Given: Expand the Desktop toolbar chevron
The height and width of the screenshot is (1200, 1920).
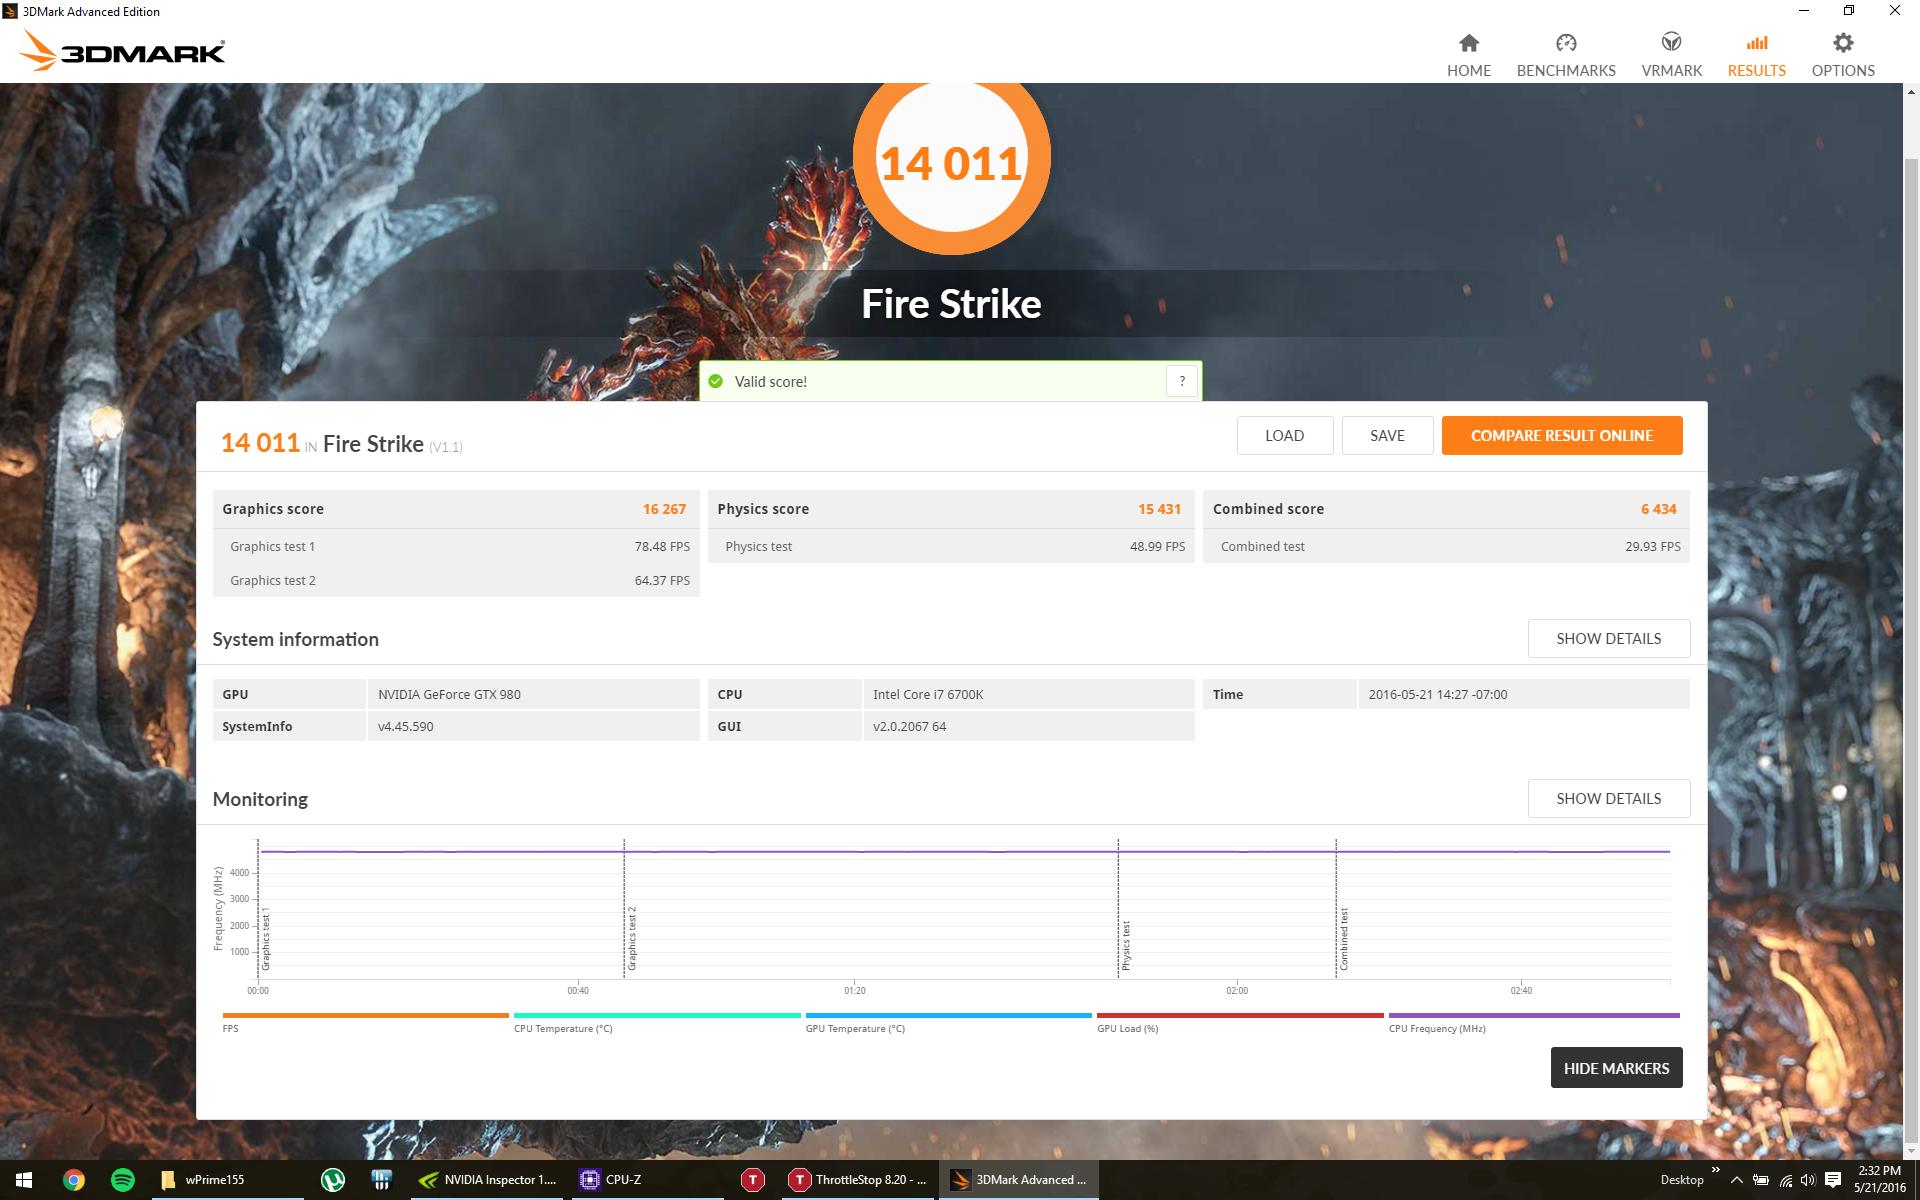Looking at the screenshot, I should tap(1716, 1169).
